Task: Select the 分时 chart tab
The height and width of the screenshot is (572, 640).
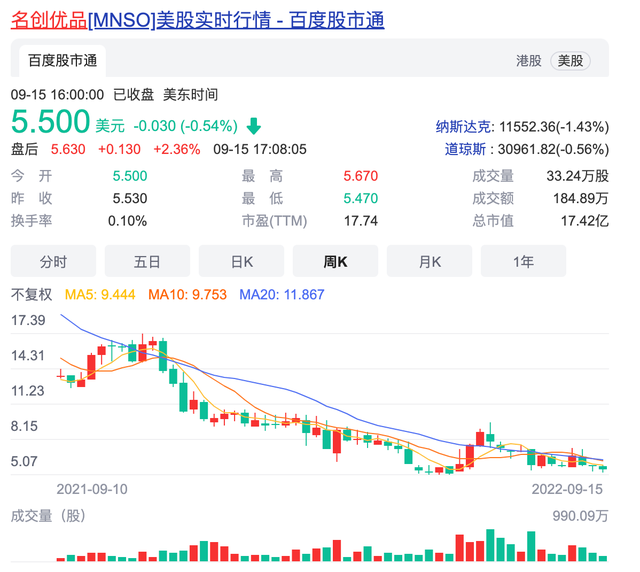Action: point(53,261)
